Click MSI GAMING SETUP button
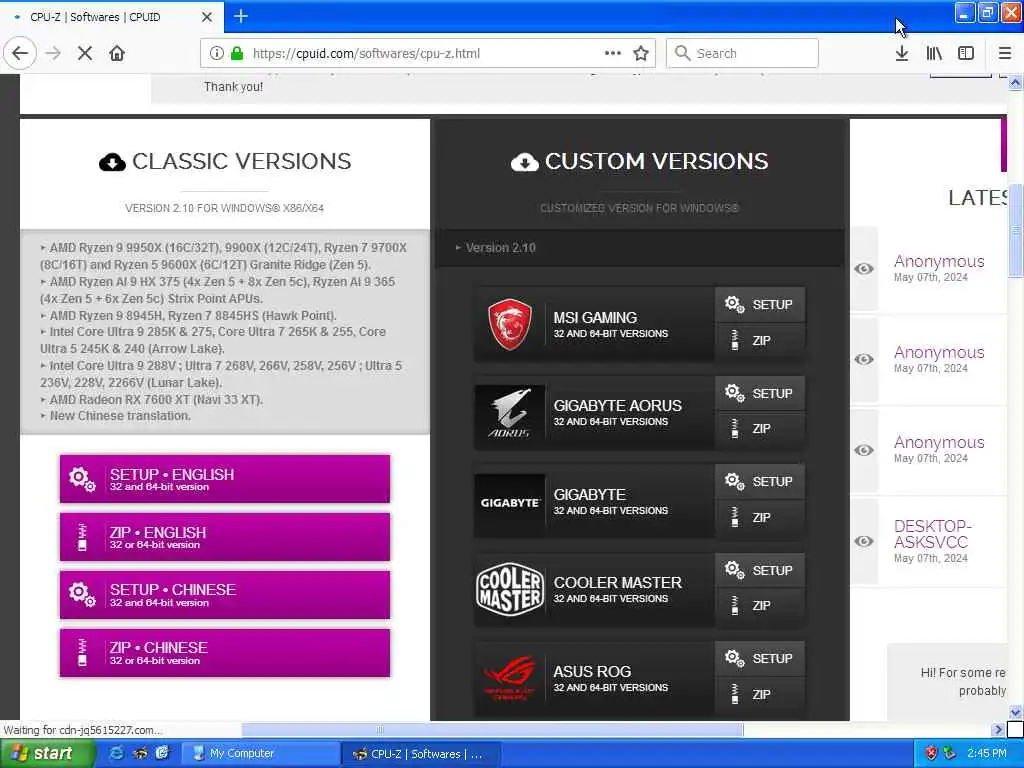The image size is (1024, 768). pos(760,304)
